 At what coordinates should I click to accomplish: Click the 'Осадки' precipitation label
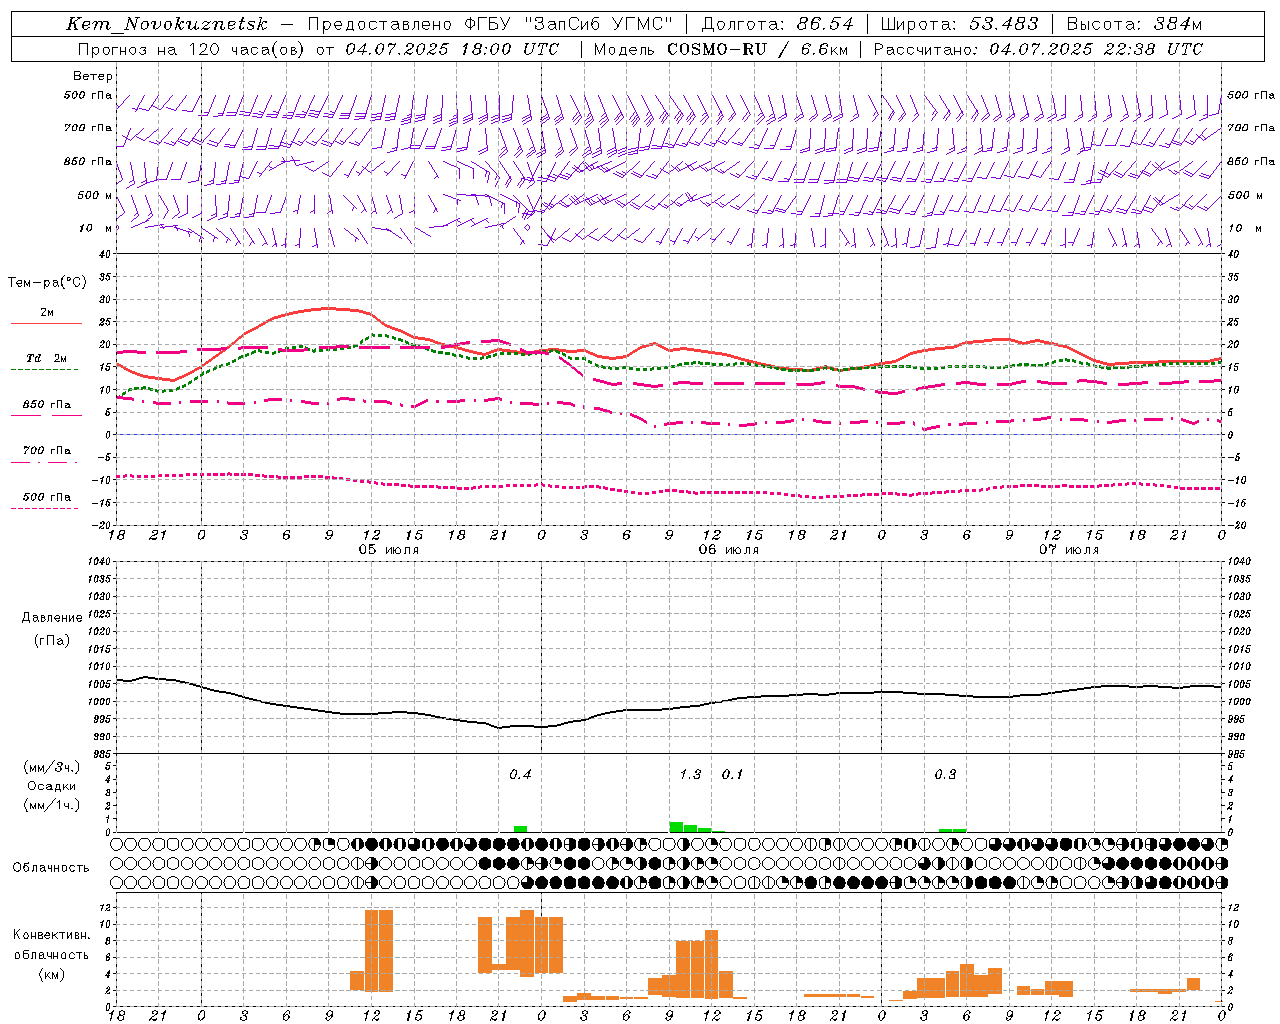pos(52,786)
